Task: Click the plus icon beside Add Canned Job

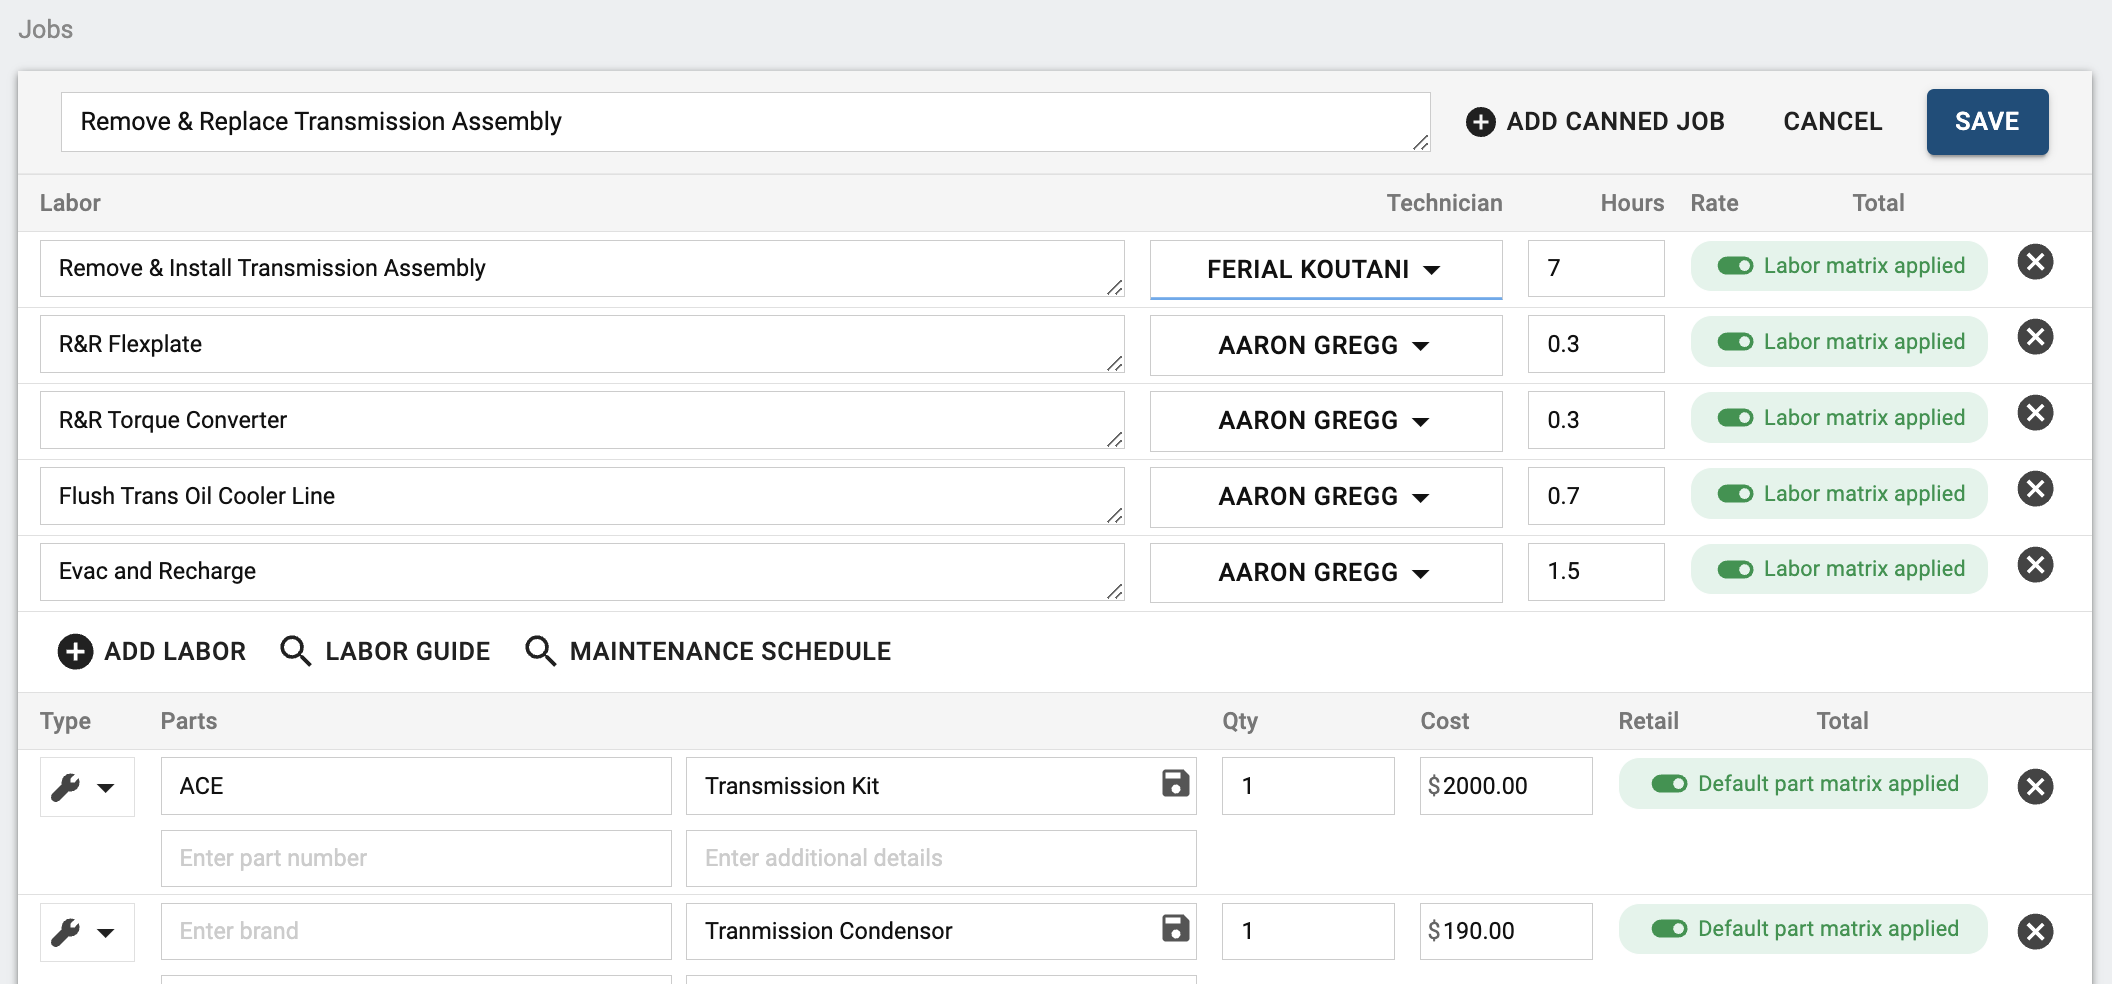Action: pyautogui.click(x=1480, y=122)
